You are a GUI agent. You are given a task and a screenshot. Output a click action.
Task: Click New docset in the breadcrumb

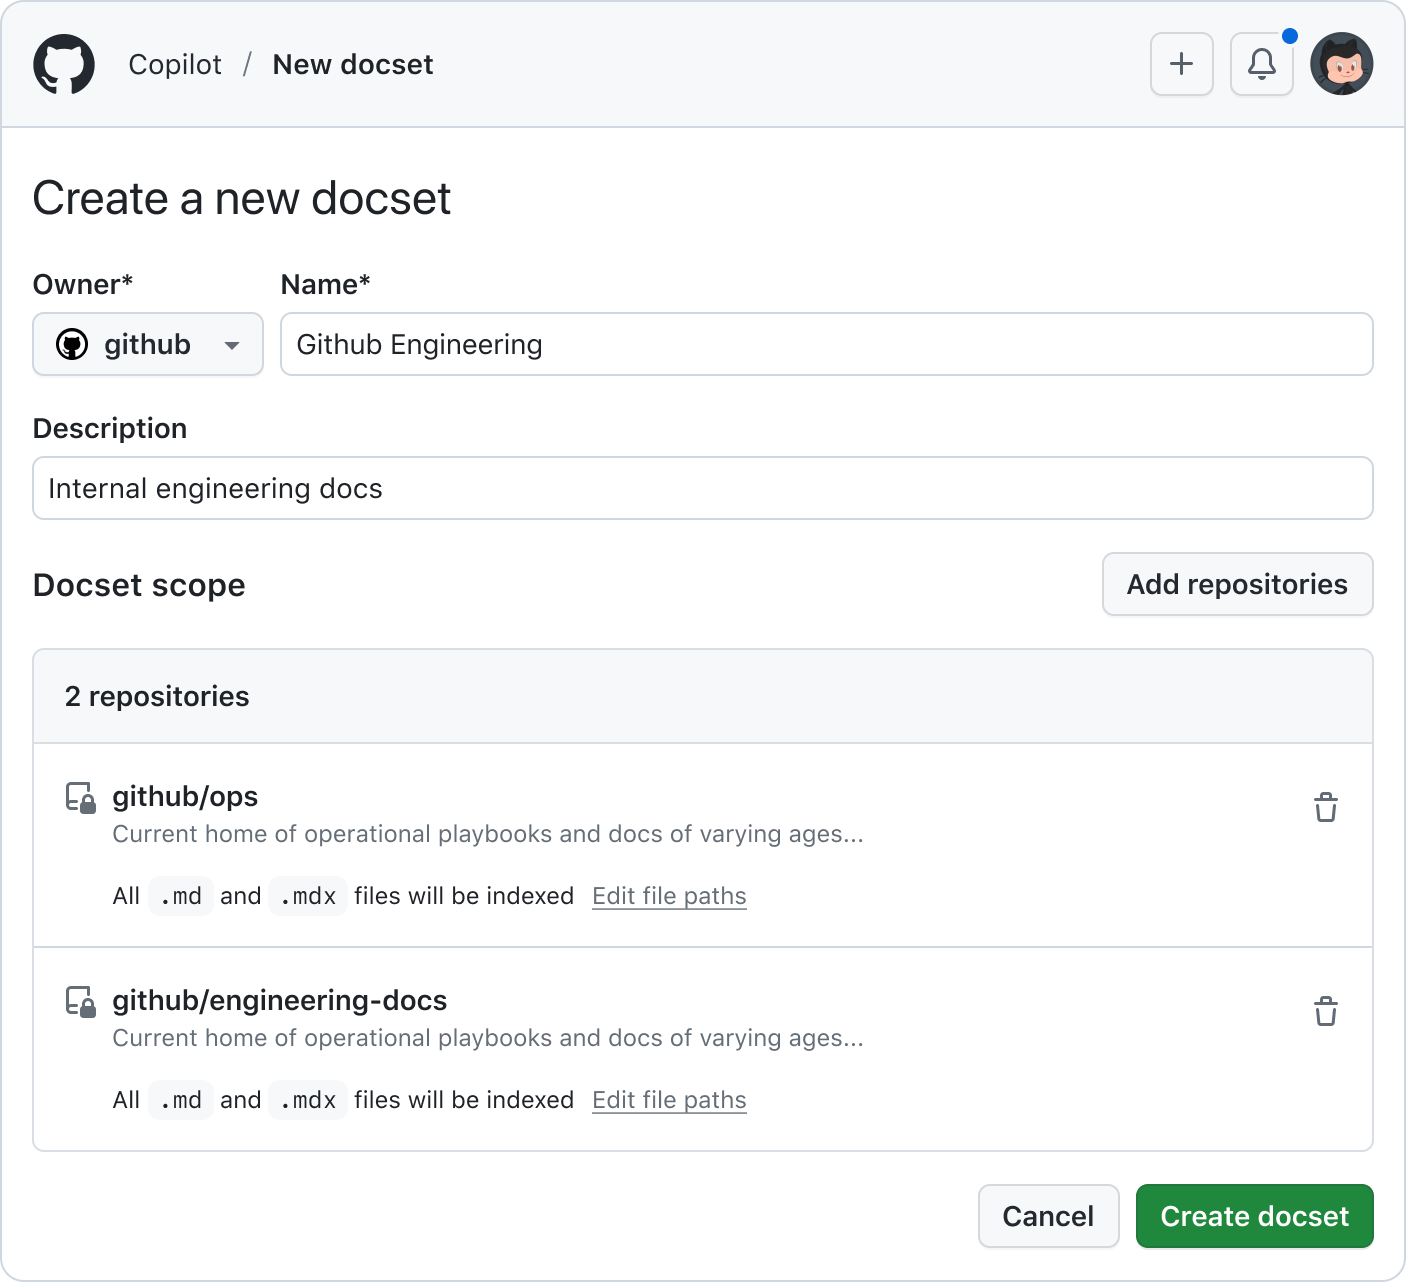click(352, 64)
